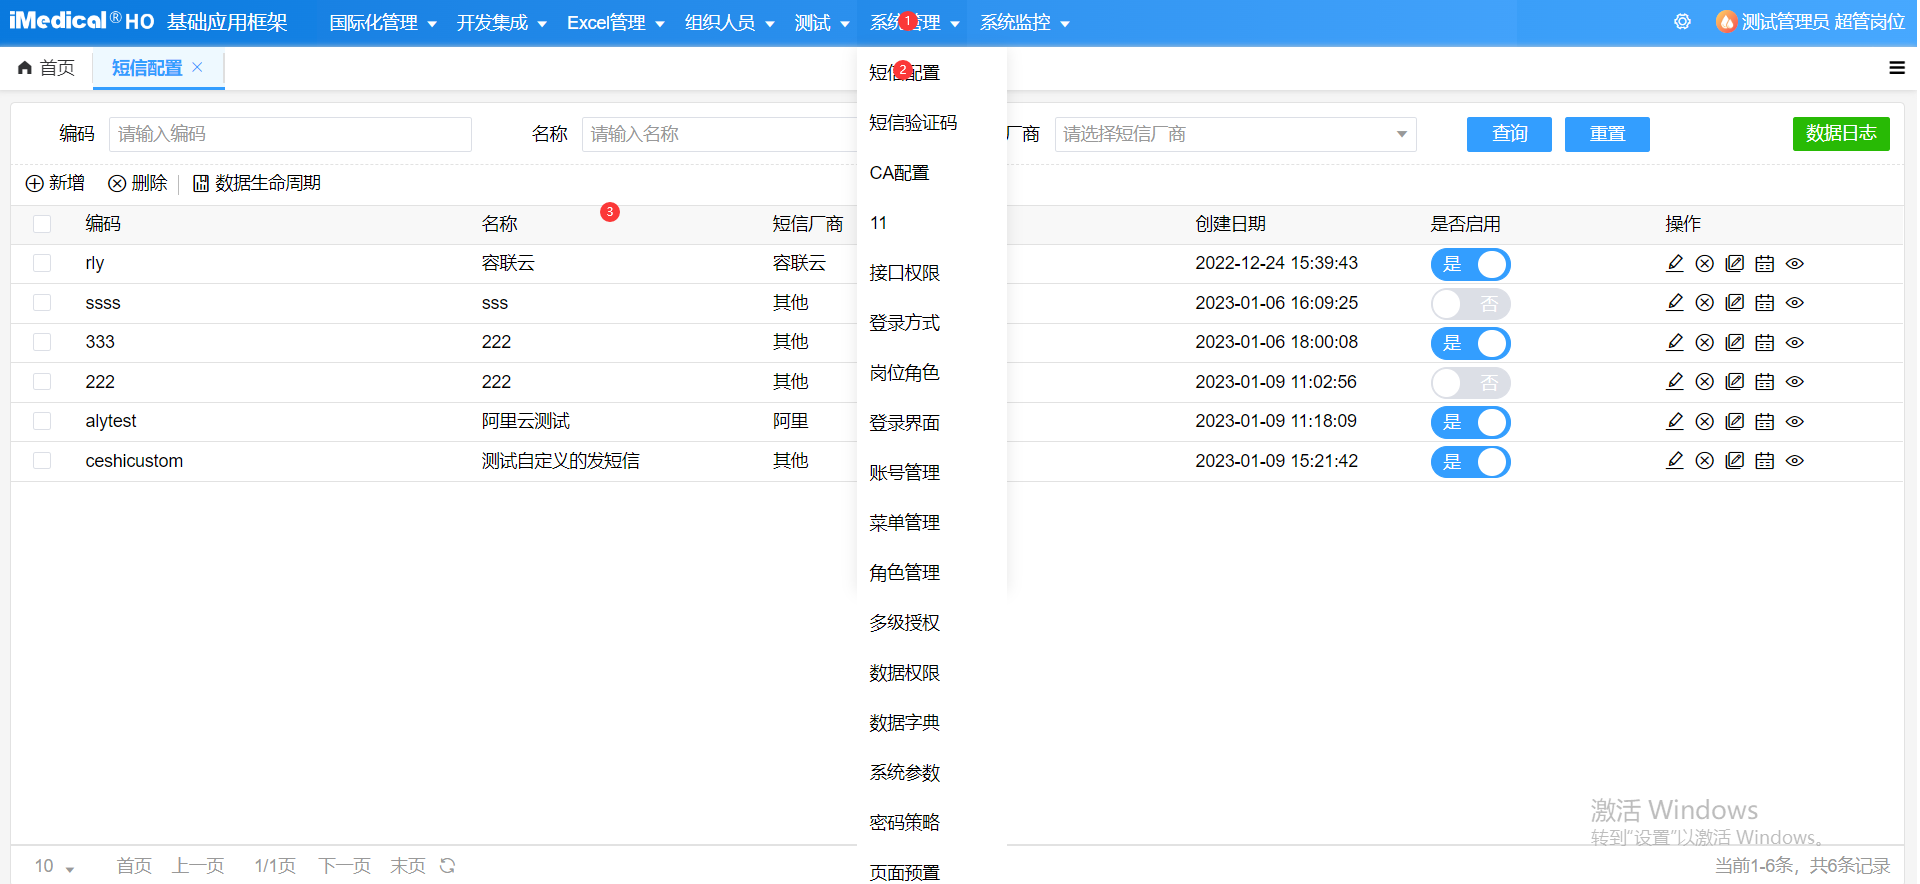Expand the Excel管理 menu
The height and width of the screenshot is (884, 1920).
click(x=615, y=23)
